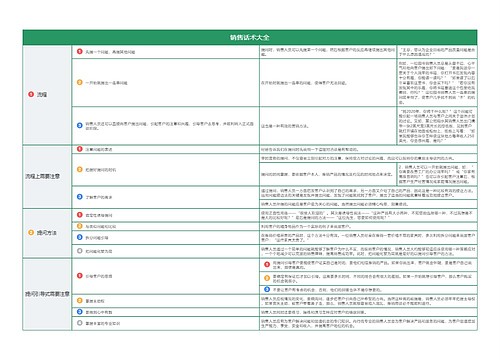This screenshot has width=500, height=360.
Task: Select the blue priority-3 icon in the 流程 section
Action: [x=80, y=125]
